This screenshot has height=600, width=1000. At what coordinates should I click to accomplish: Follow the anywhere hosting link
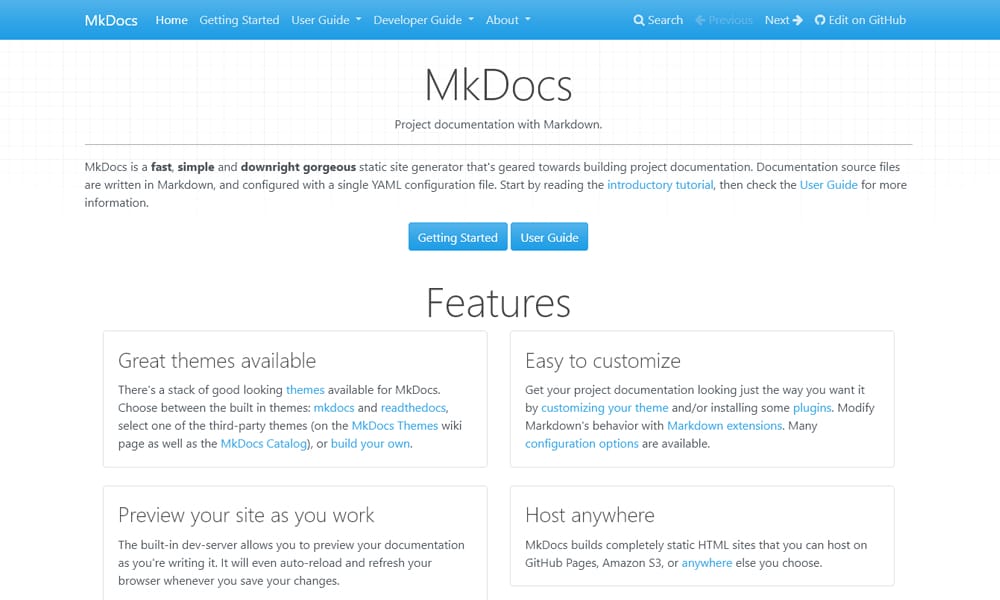[707, 562]
